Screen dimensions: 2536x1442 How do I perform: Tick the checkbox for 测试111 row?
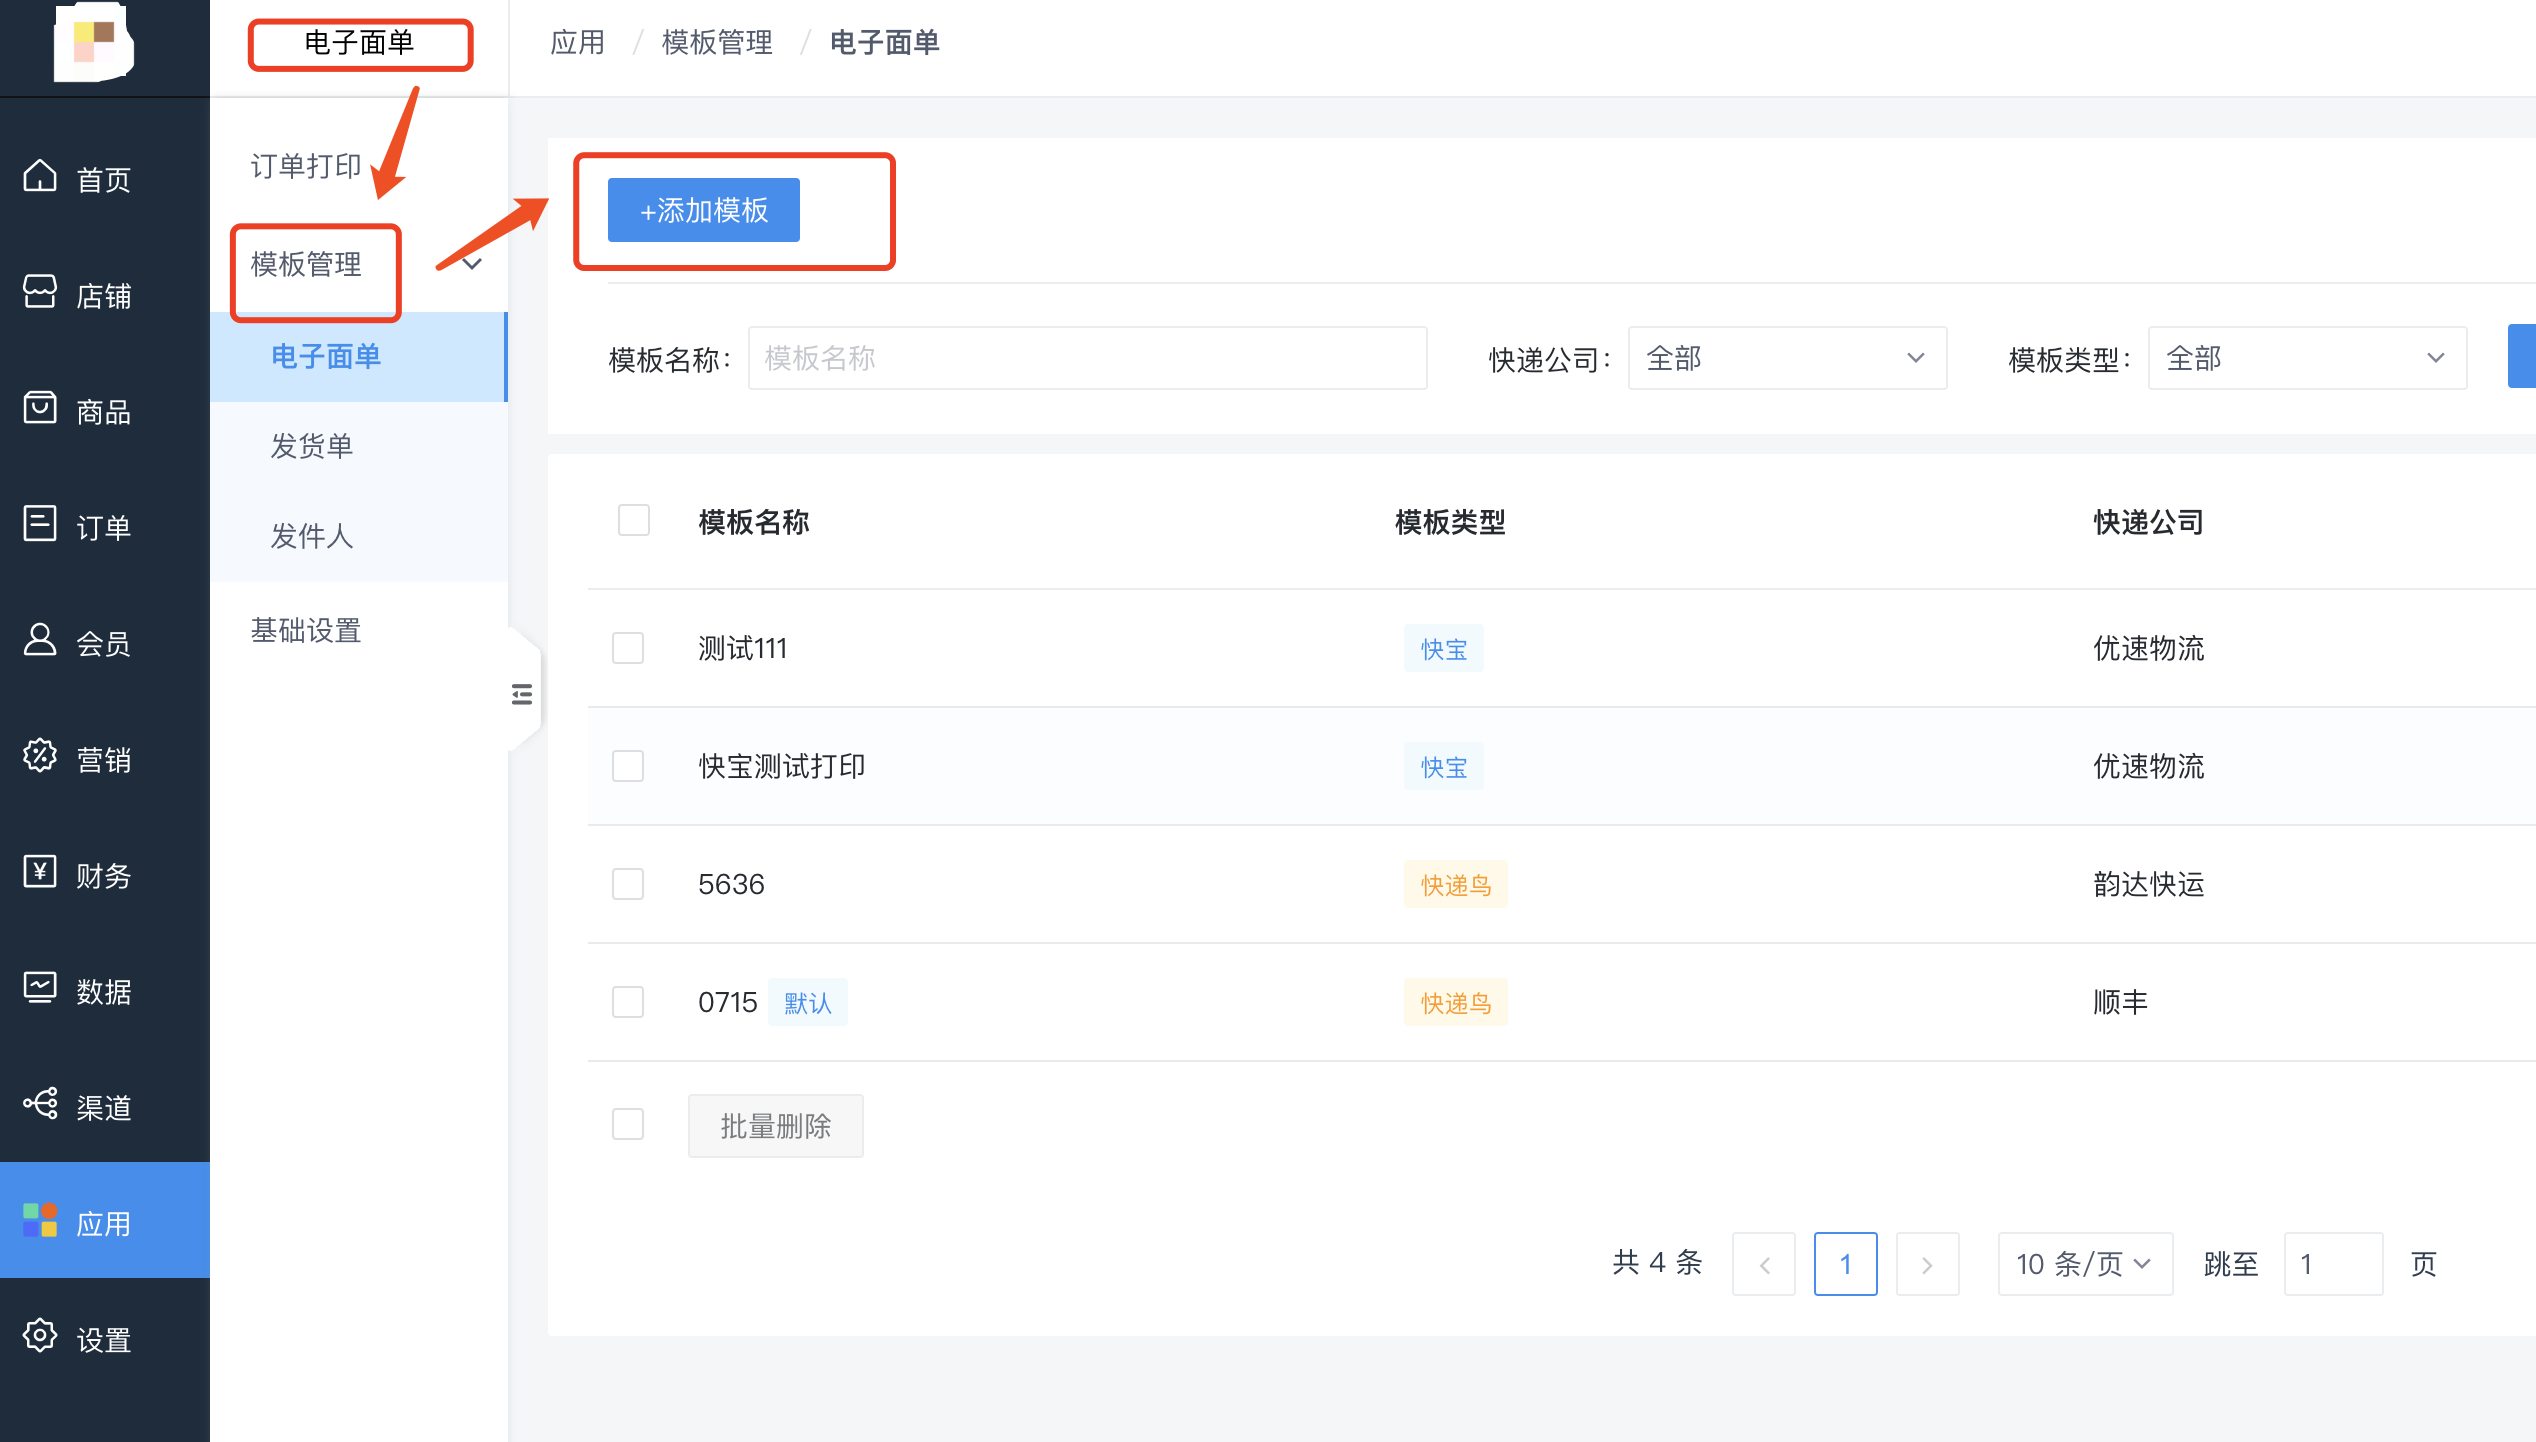pos(628,648)
